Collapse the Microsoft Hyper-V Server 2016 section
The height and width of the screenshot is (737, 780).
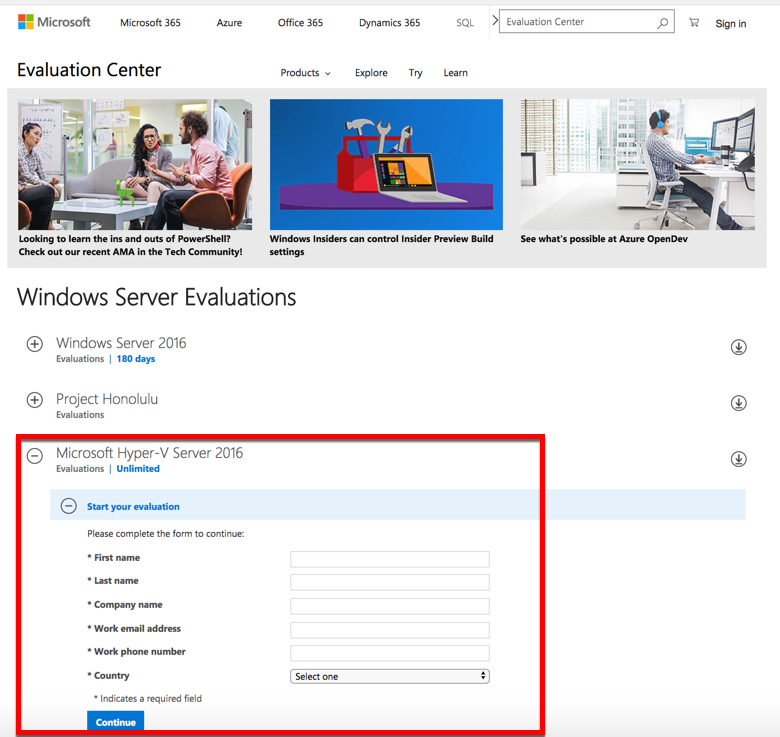34,456
